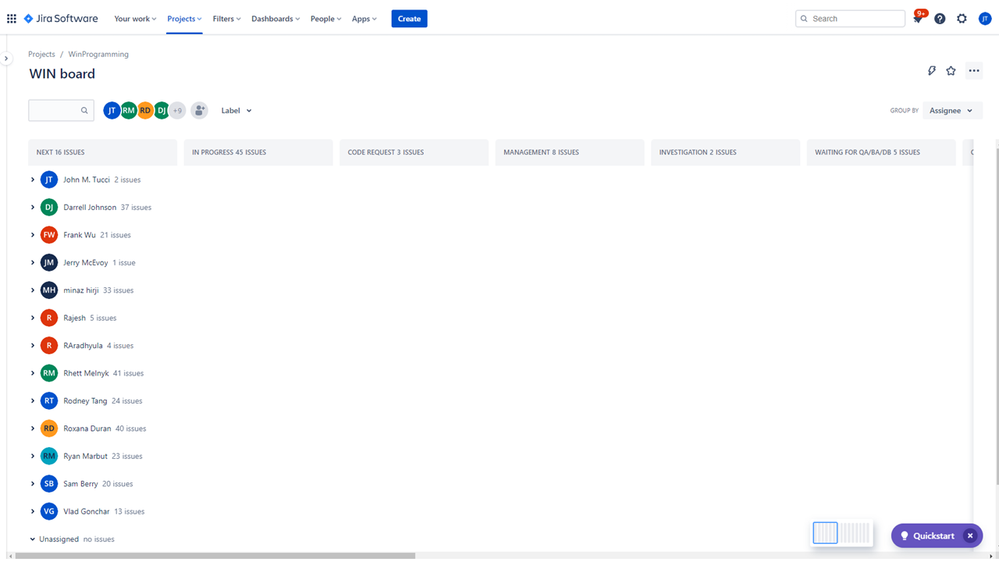Expand RAradhyula swimlane
This screenshot has height=562, width=999.
pyautogui.click(x=32, y=345)
